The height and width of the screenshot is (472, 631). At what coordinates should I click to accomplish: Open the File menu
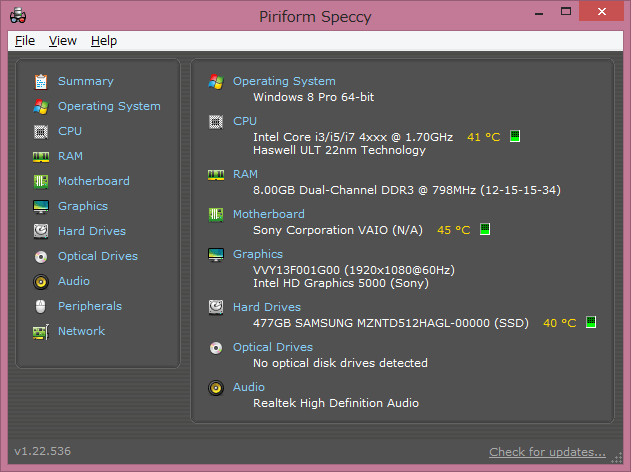25,41
